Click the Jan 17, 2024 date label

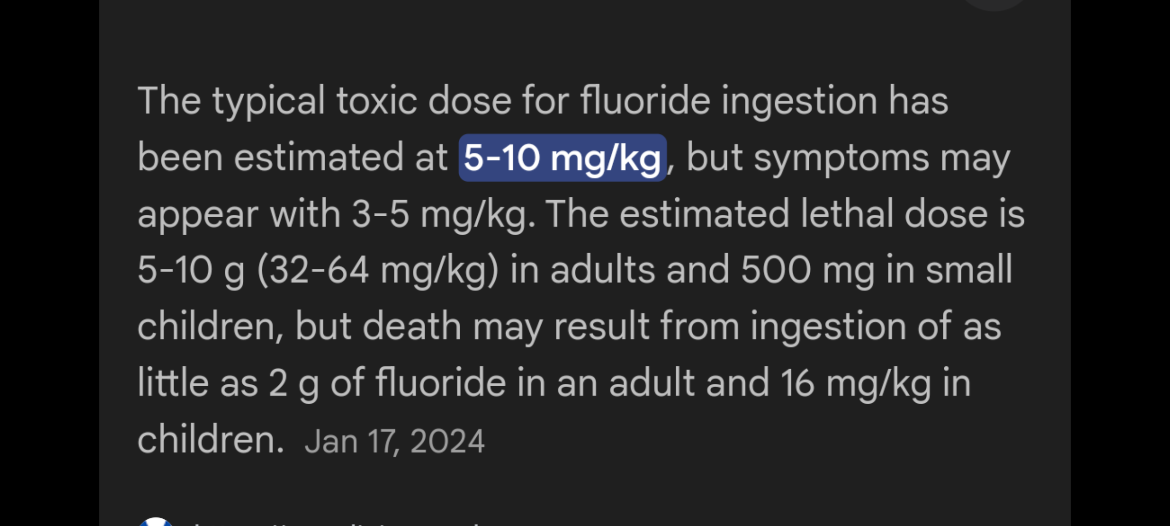395,441
